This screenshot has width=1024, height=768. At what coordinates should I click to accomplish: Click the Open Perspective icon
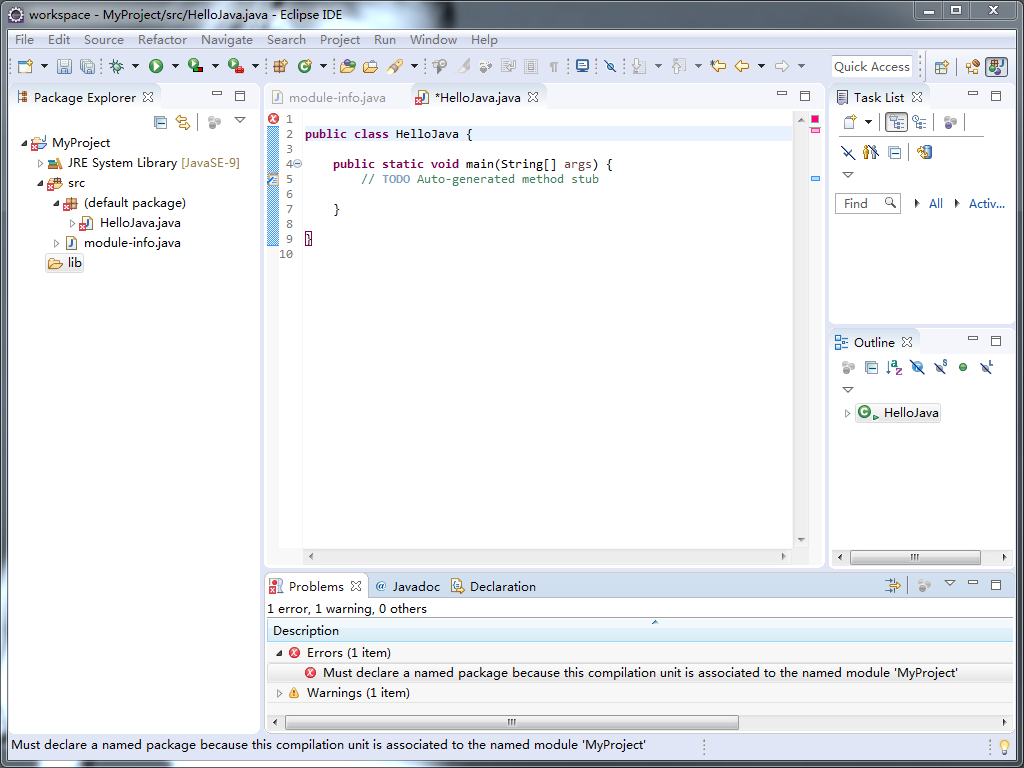pyautogui.click(x=941, y=67)
